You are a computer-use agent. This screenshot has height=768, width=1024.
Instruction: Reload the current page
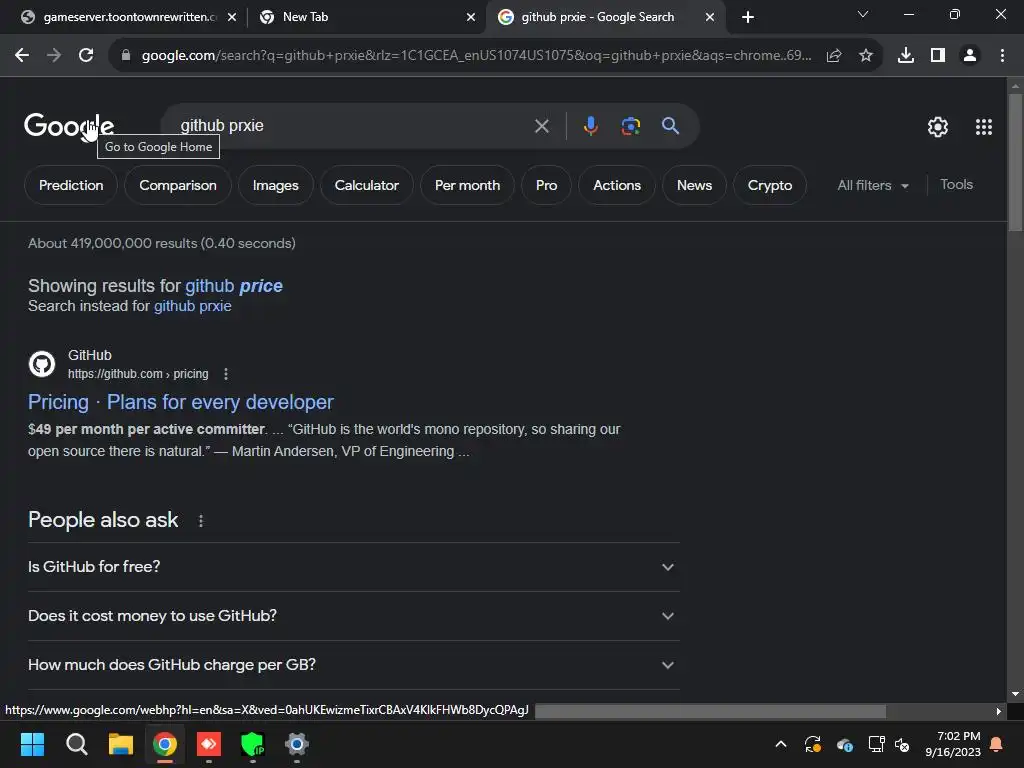(x=86, y=56)
